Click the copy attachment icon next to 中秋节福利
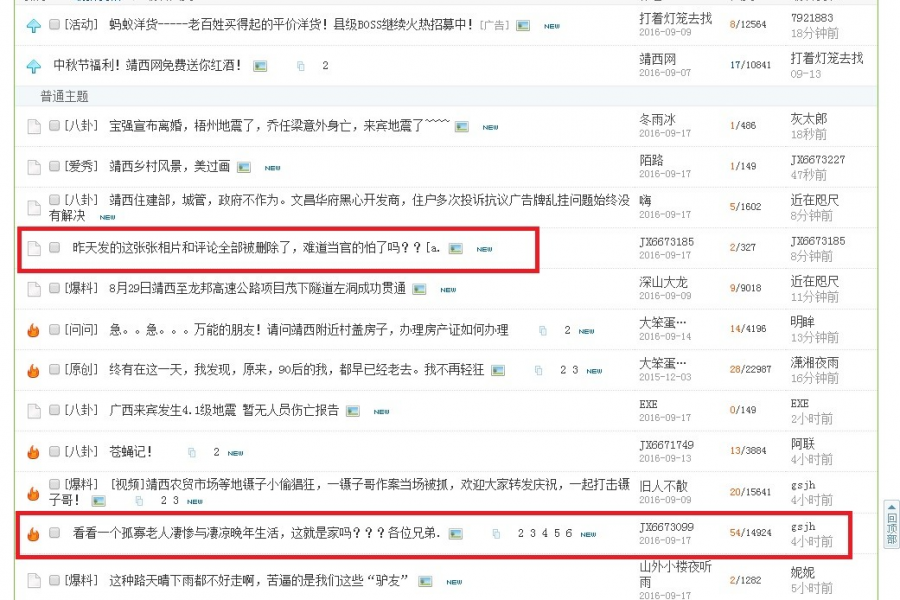Image resolution: width=900 pixels, height=600 pixels. click(300, 65)
